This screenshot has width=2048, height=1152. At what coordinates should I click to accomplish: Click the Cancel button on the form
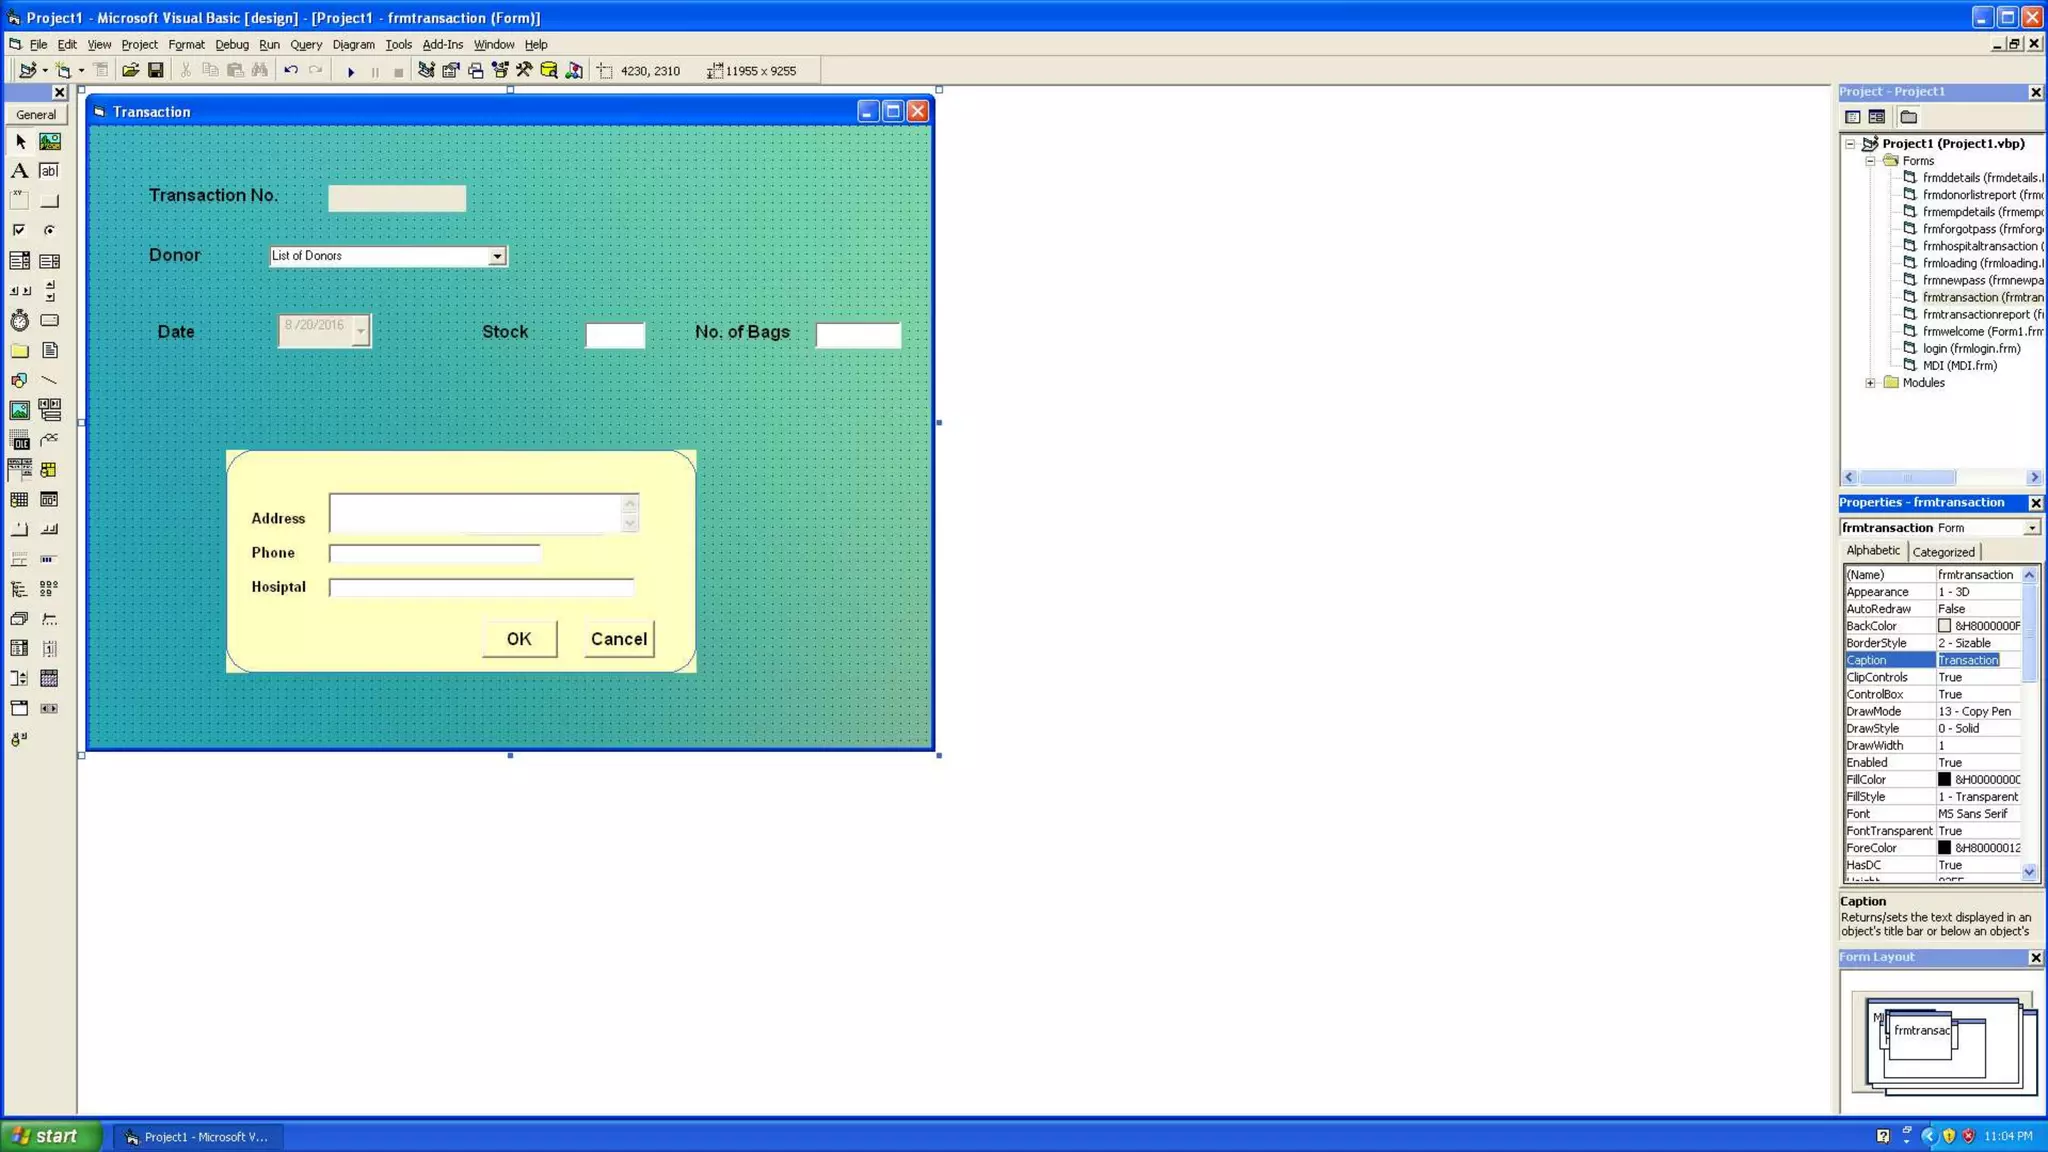pyautogui.click(x=619, y=639)
